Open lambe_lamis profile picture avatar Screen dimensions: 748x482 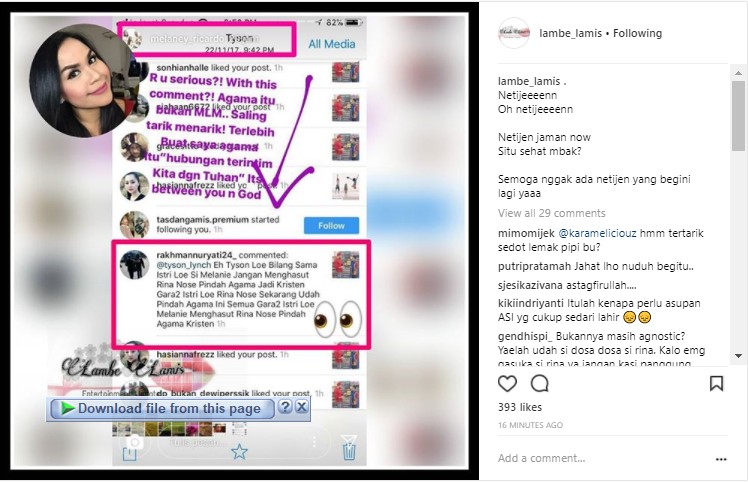(514, 33)
